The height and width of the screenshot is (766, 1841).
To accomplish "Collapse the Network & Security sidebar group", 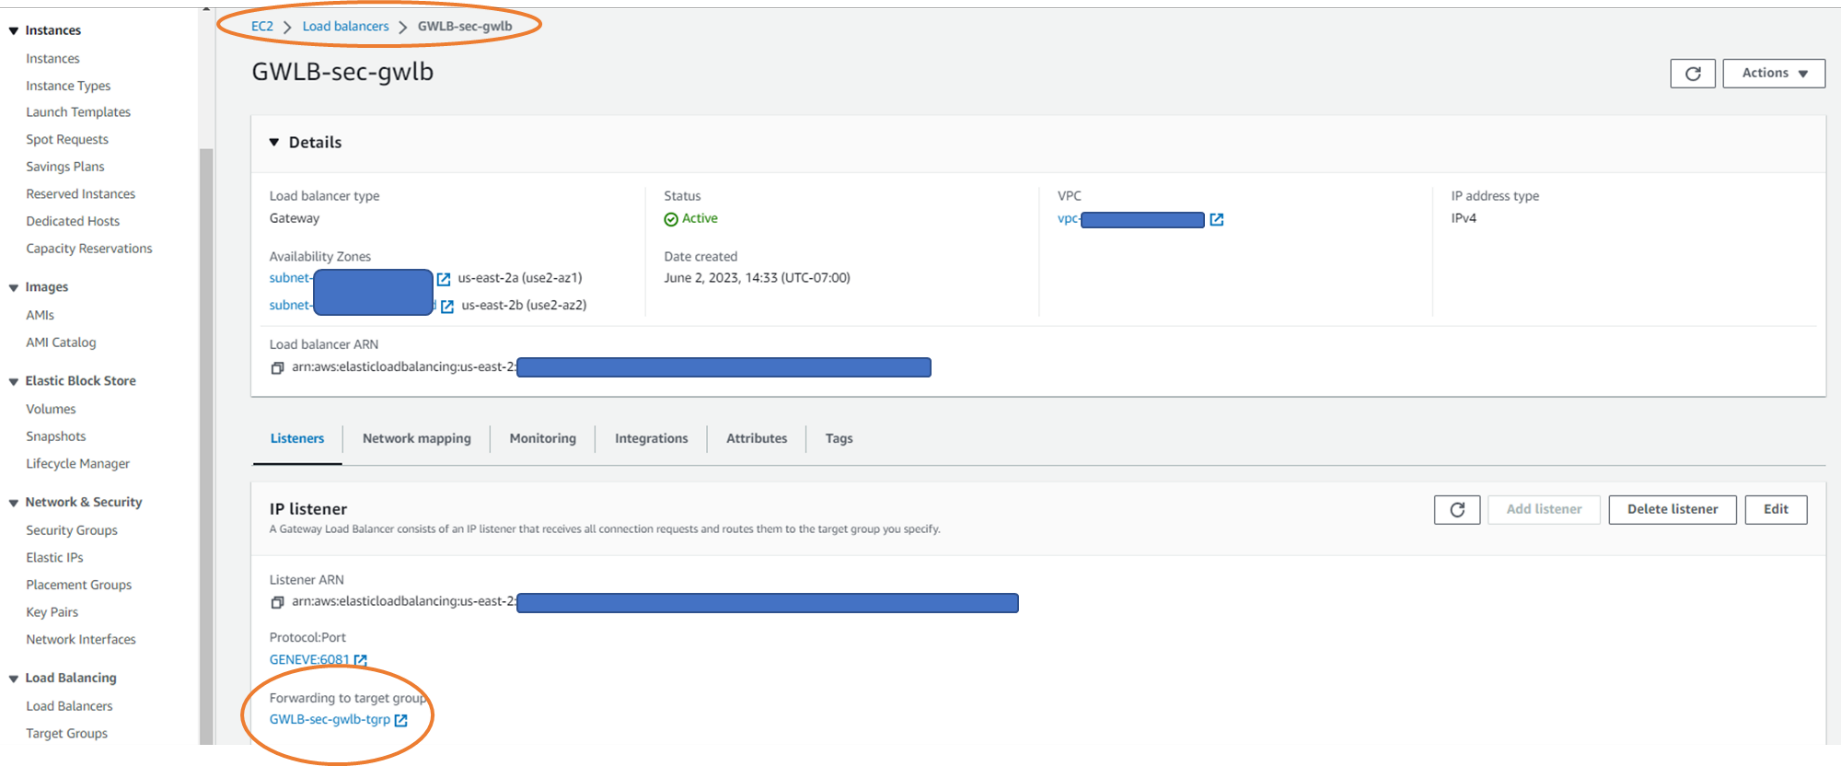I will coord(14,503).
